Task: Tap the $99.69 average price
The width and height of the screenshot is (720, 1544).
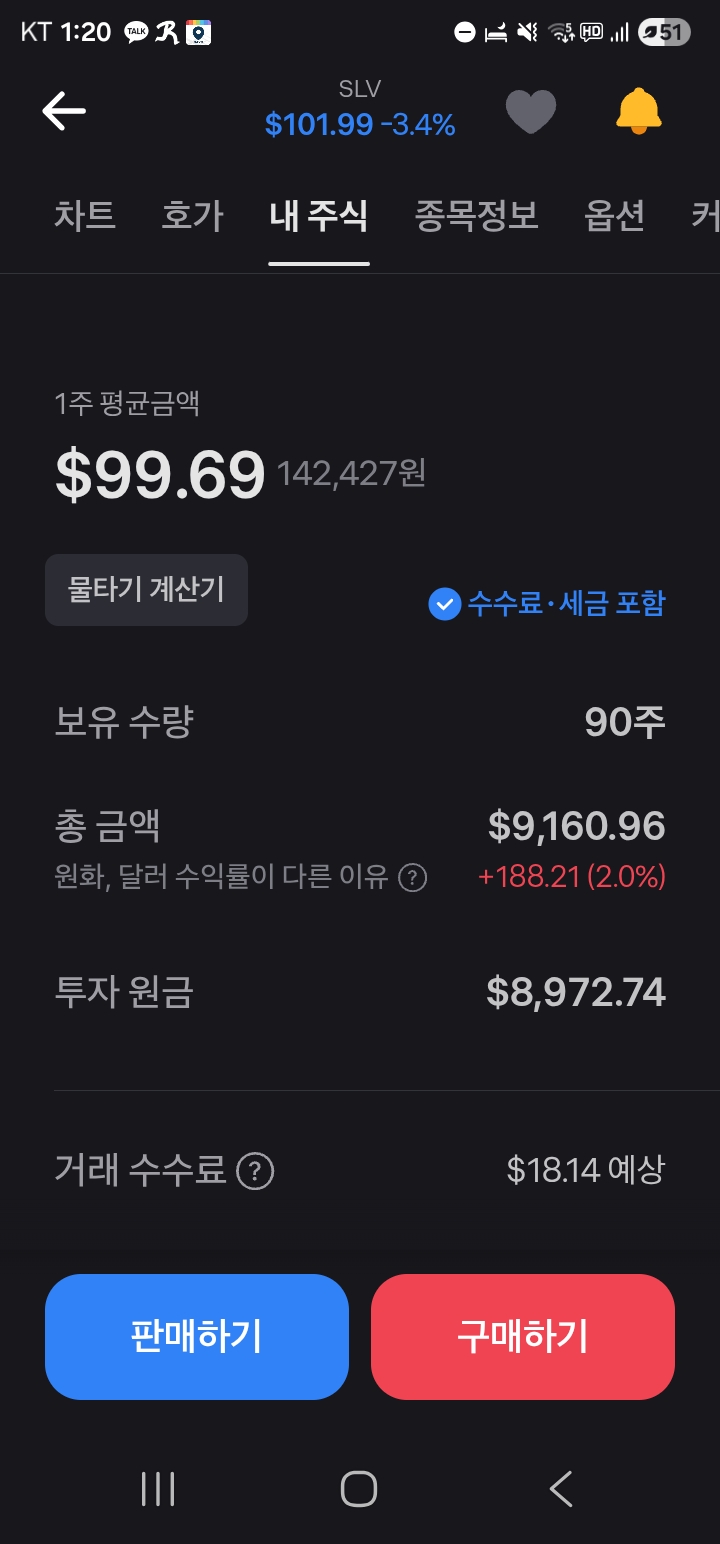Action: (160, 475)
